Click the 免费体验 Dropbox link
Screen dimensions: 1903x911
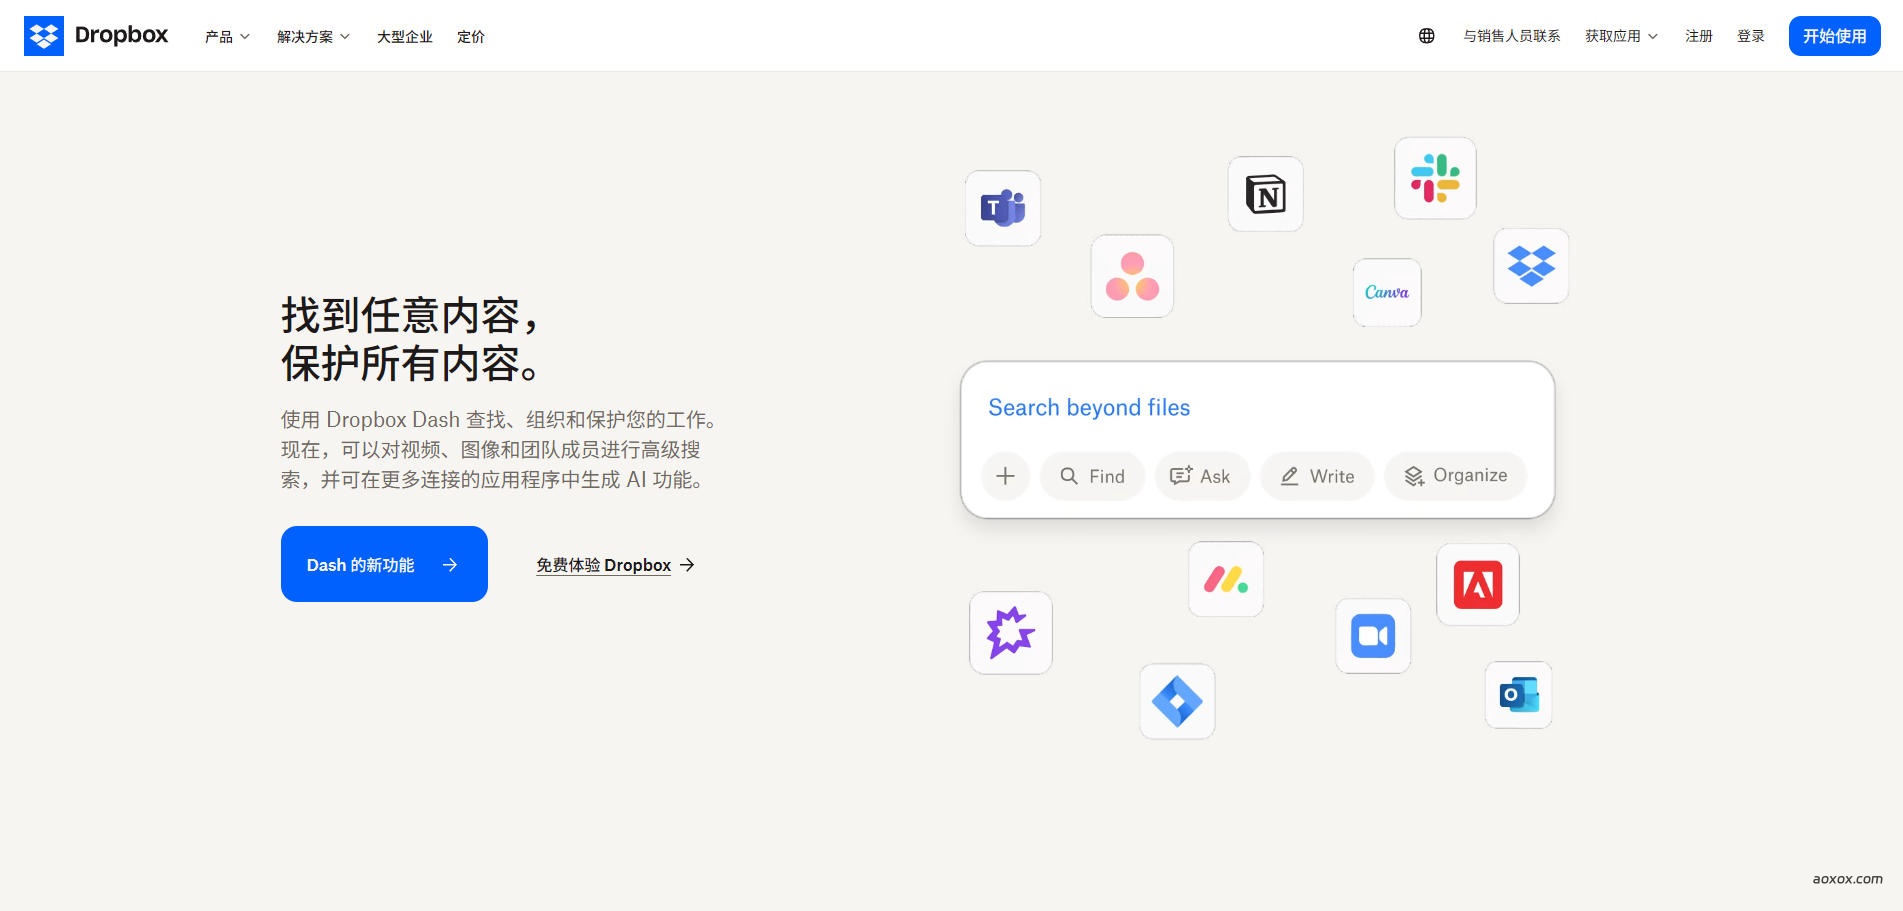point(603,564)
